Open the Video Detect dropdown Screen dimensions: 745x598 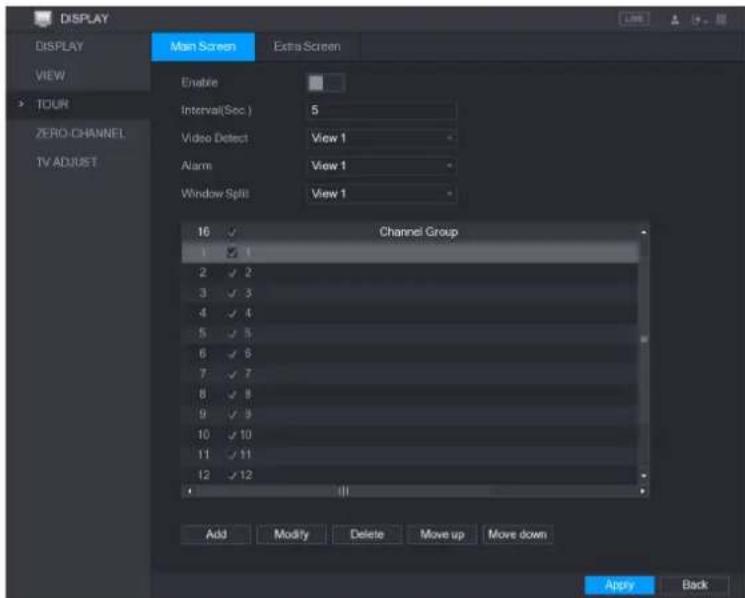[381, 138]
